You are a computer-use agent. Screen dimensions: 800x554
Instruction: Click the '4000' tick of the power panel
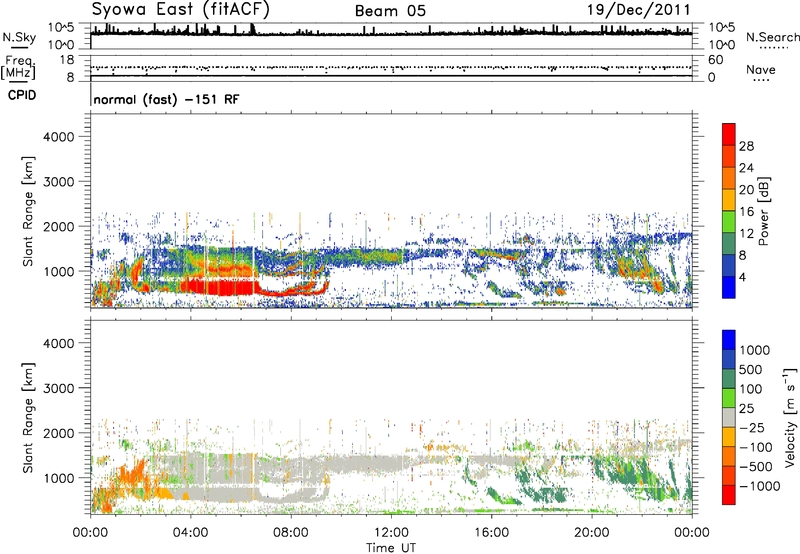(58, 137)
